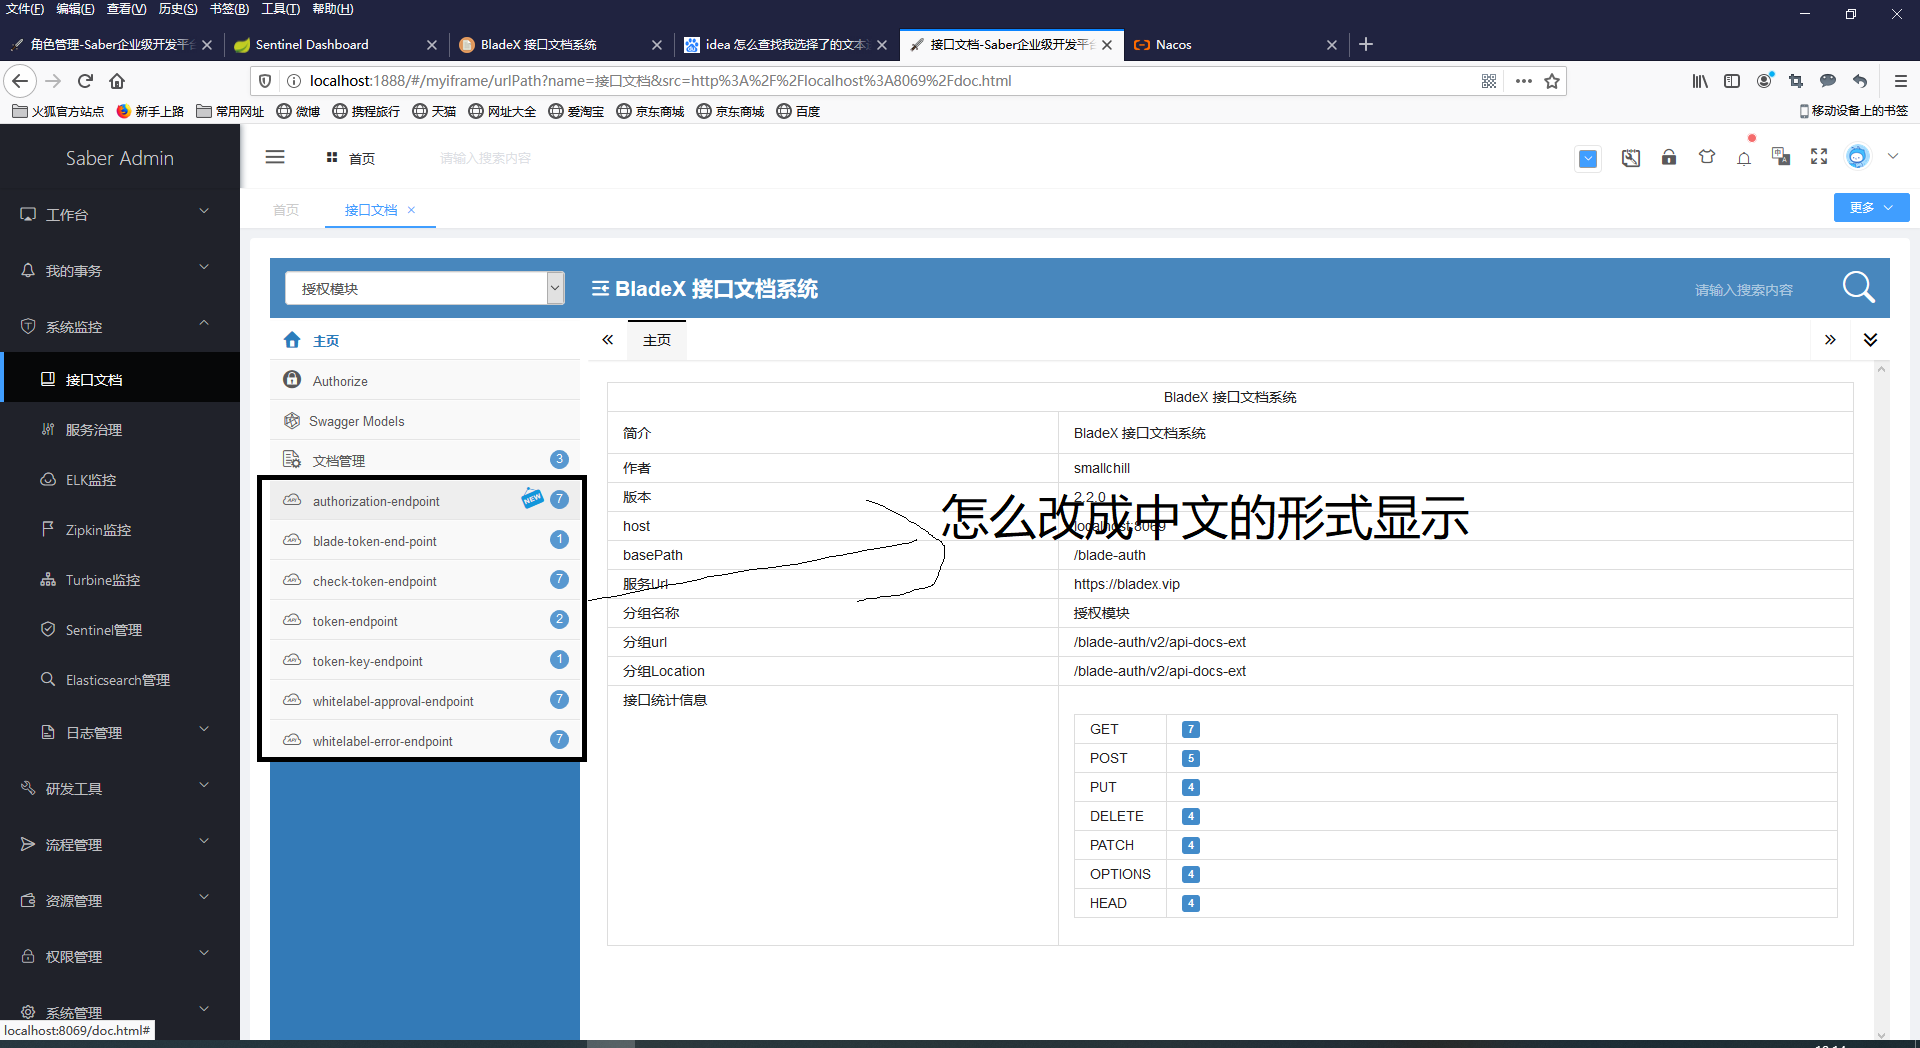
Task: Click the user avatar icon
Action: point(1857,157)
